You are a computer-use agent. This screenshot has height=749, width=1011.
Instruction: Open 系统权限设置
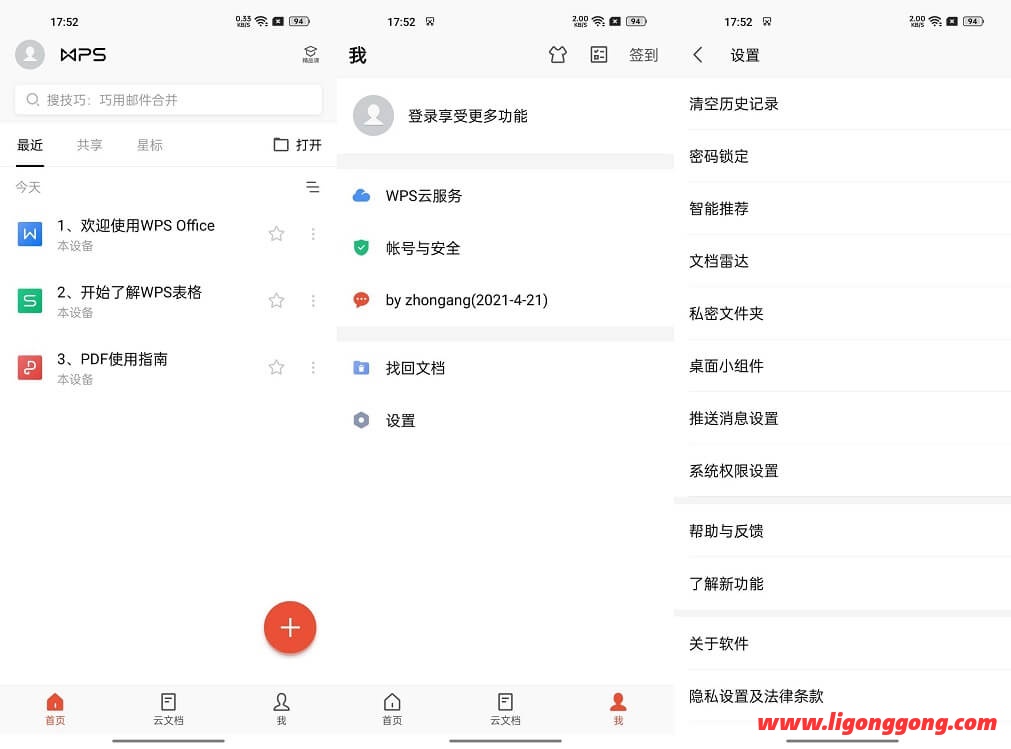click(x=843, y=471)
